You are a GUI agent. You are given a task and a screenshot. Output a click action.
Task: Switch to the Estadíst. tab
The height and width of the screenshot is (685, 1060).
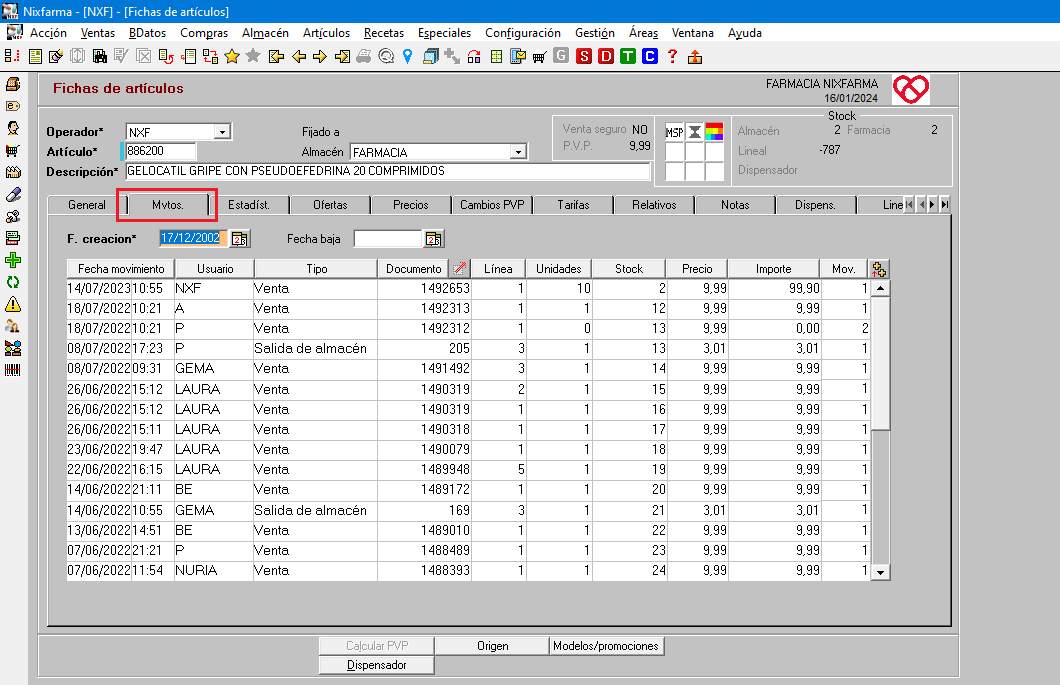[x=249, y=205]
